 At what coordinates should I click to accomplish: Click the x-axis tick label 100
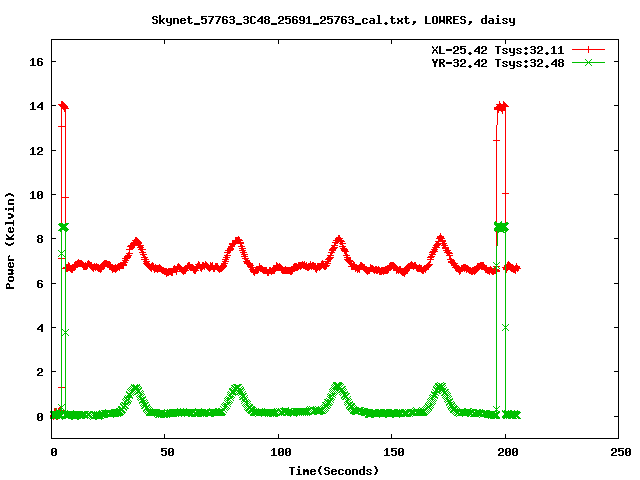tap(280, 452)
